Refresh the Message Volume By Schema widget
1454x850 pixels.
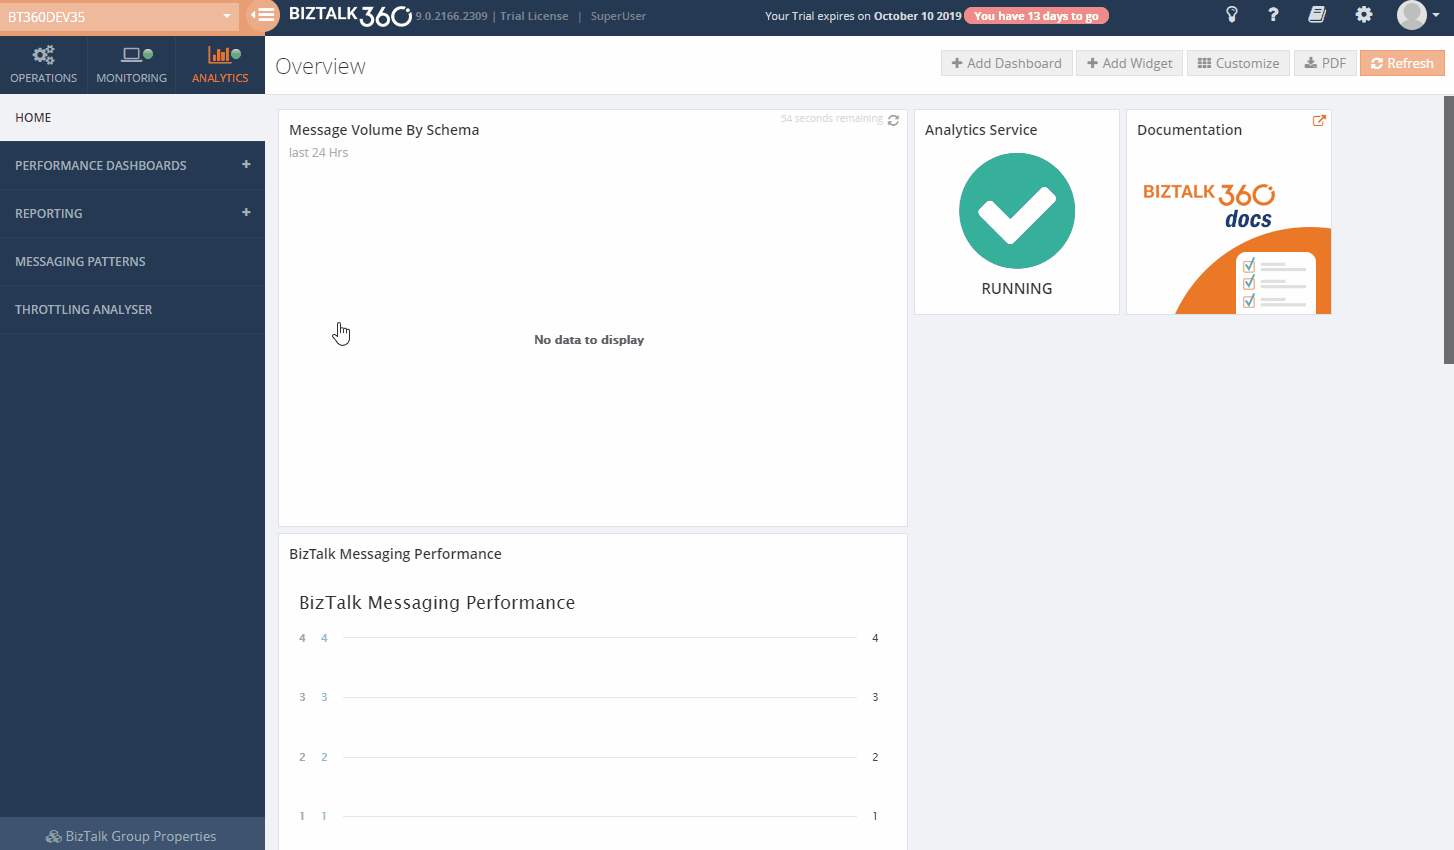point(893,120)
